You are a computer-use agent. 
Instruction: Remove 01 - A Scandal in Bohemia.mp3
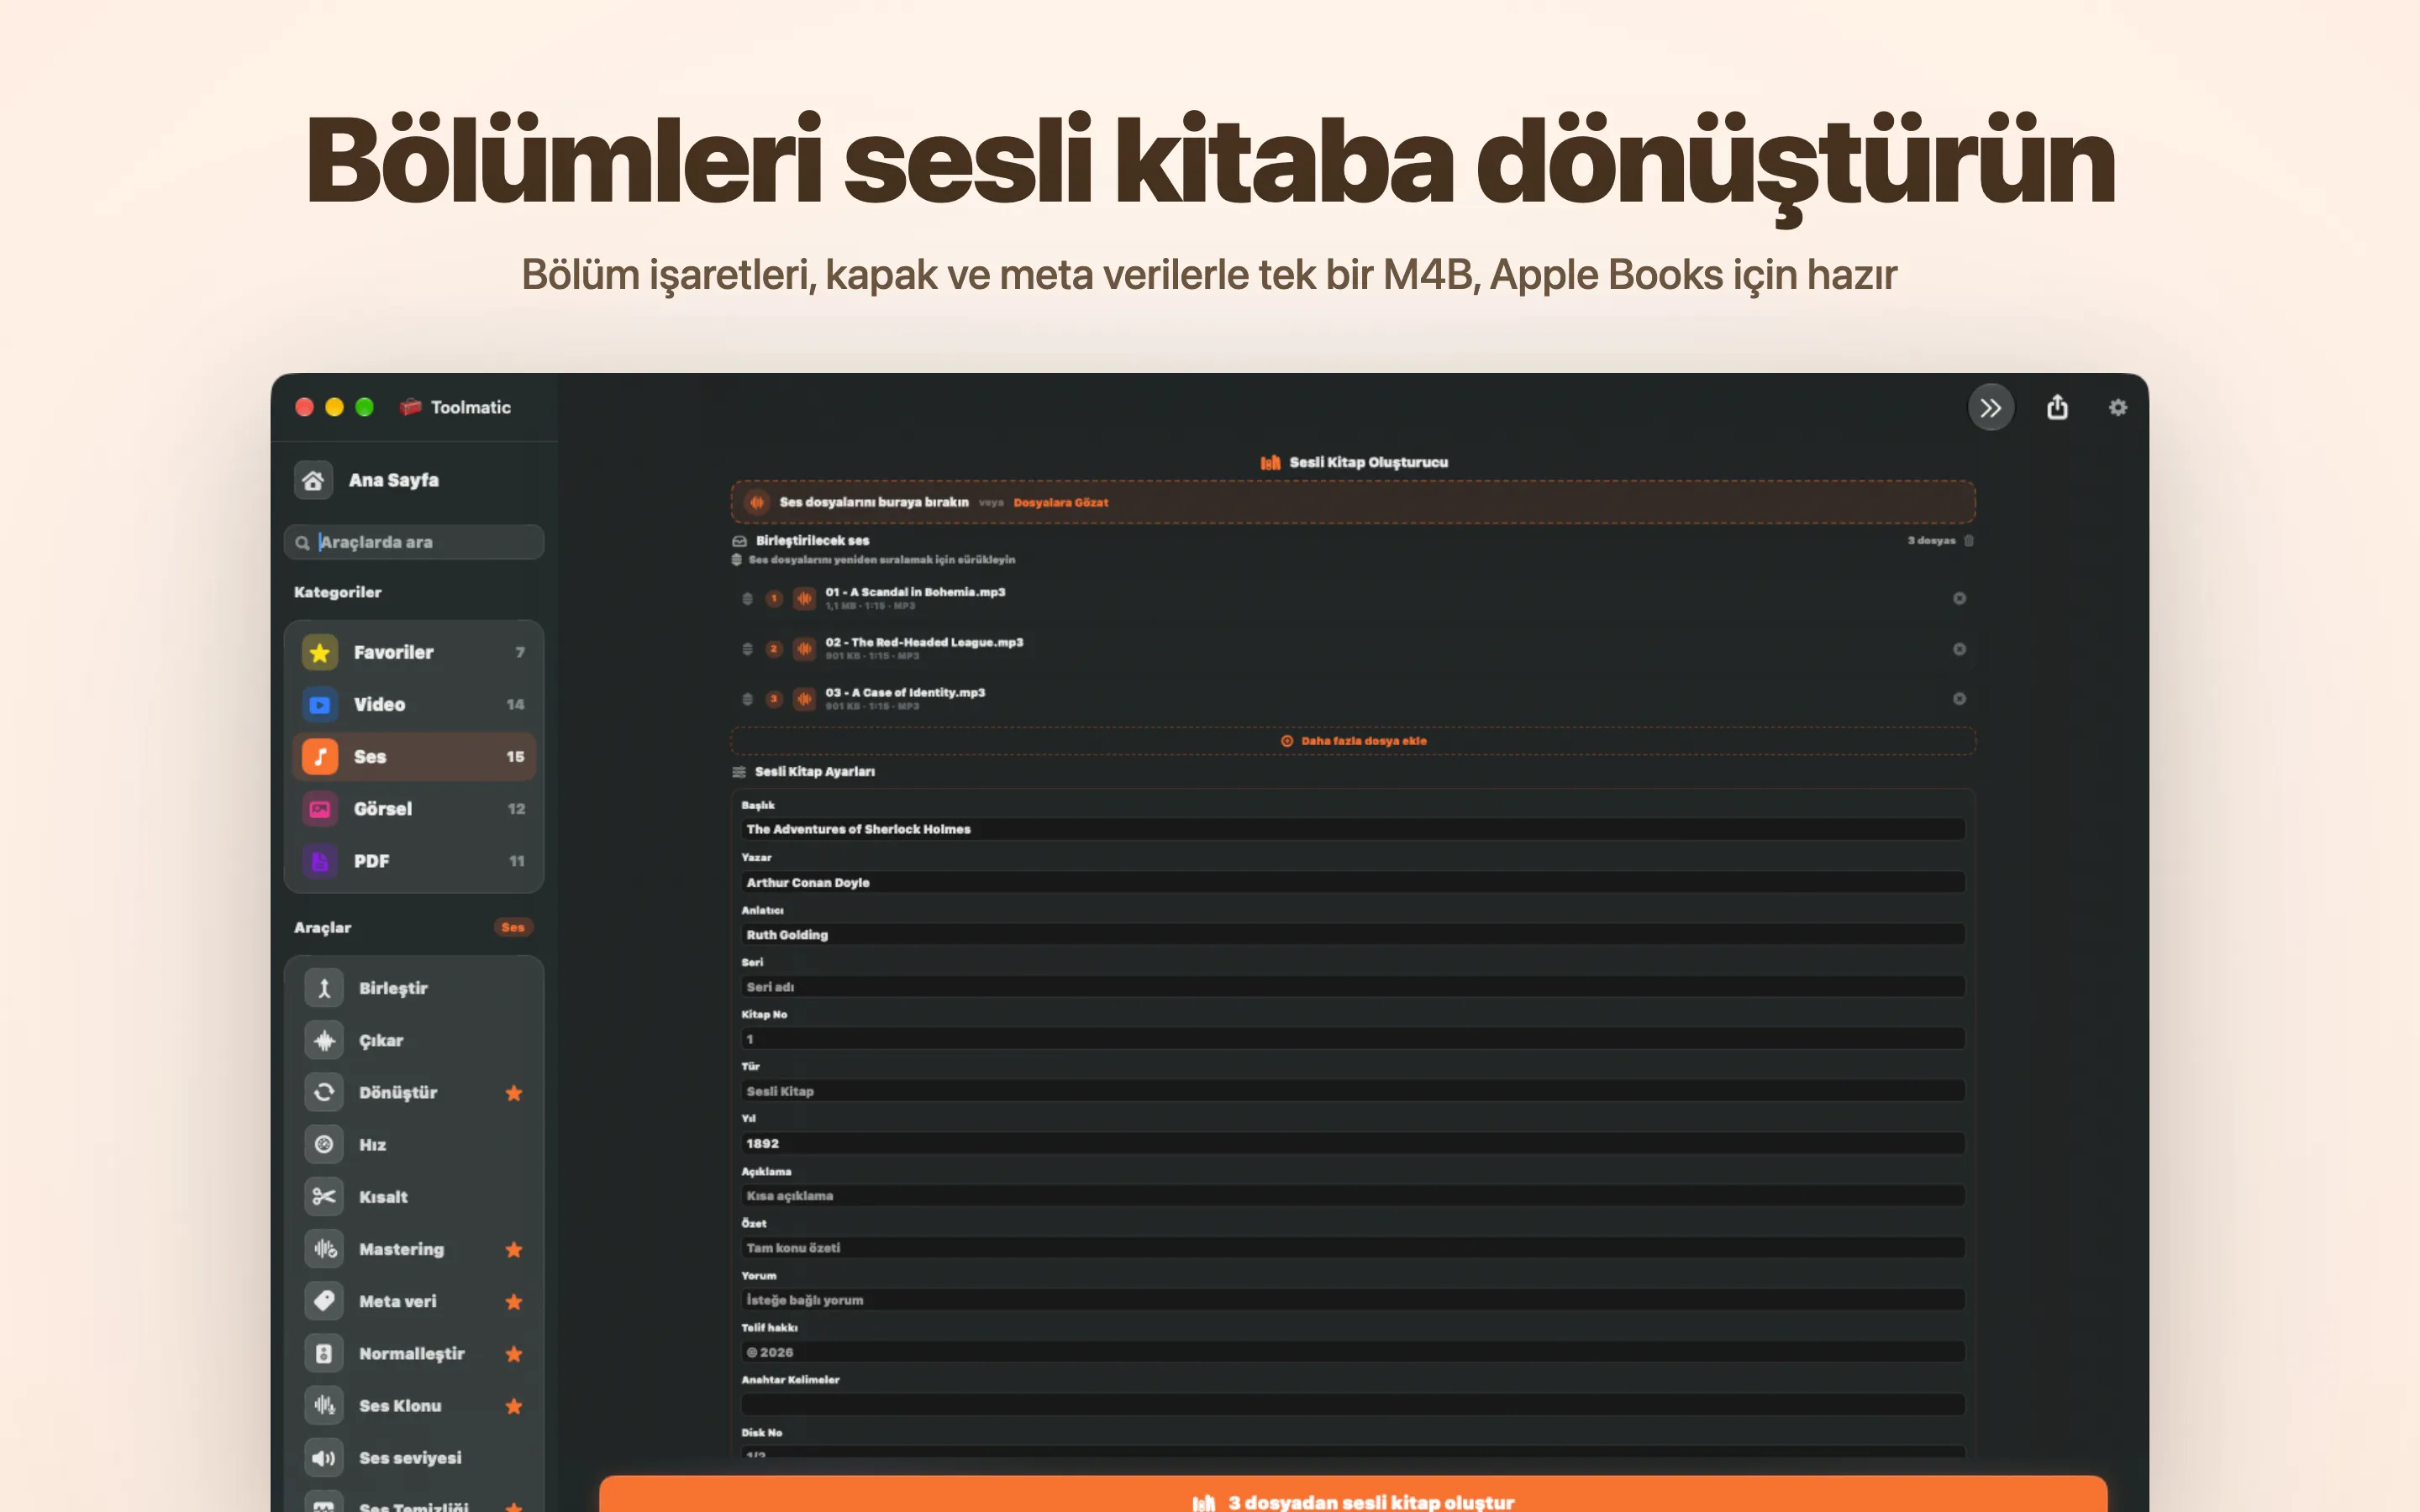pyautogui.click(x=1959, y=598)
